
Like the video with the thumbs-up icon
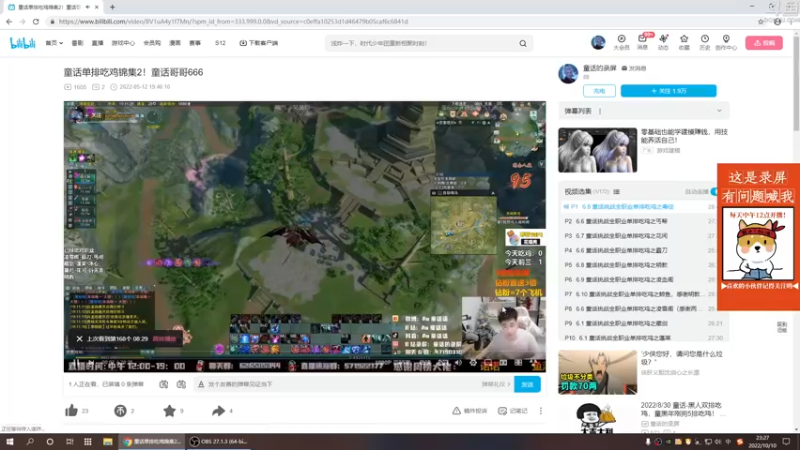tap(71, 410)
